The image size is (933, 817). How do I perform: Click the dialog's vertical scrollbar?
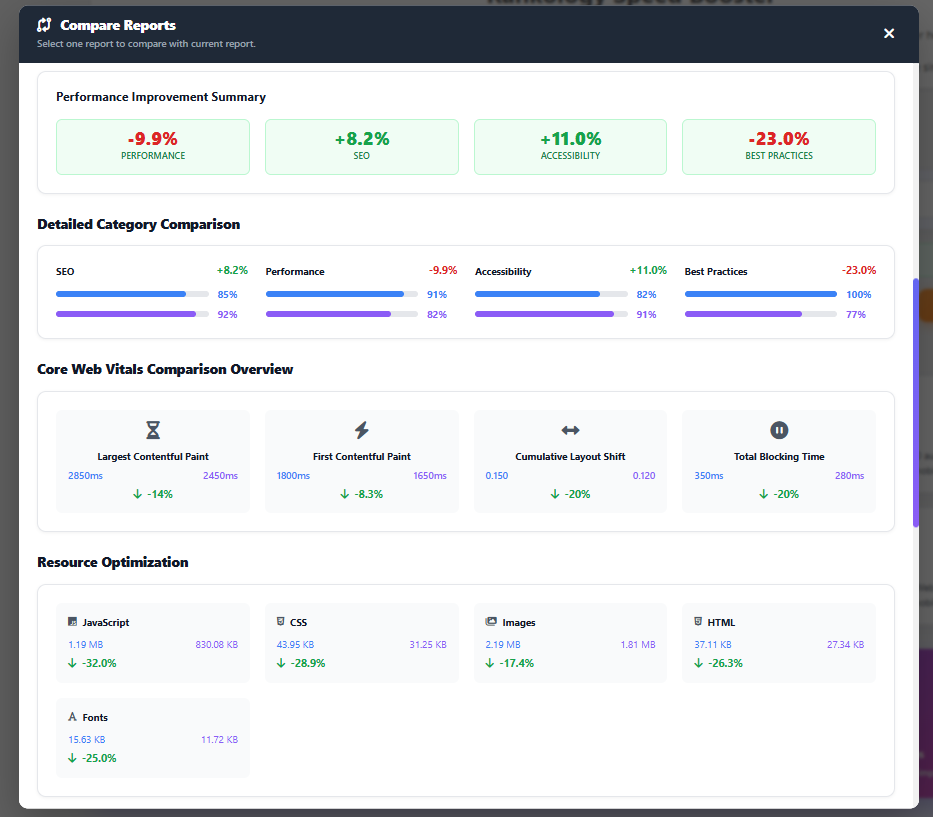pos(914,402)
